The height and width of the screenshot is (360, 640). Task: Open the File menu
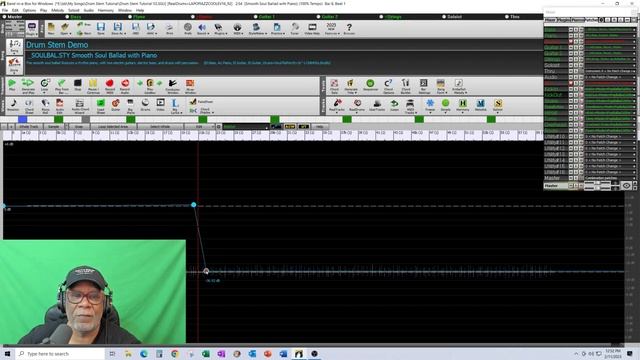tap(5, 10)
